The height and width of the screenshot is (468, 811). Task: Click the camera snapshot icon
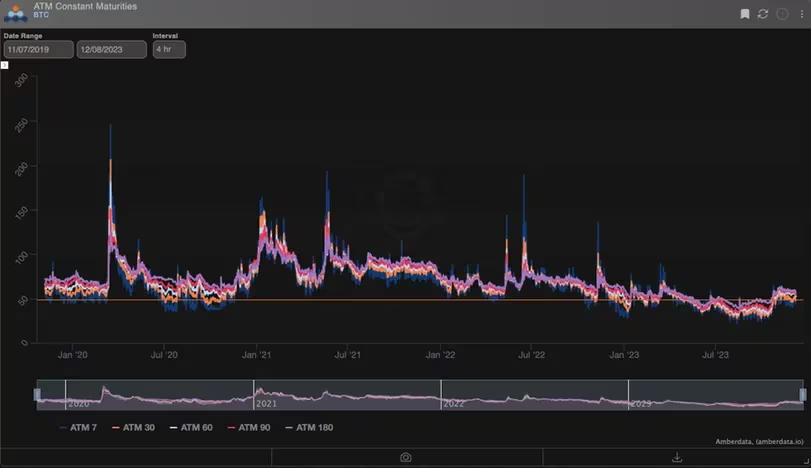pyautogui.click(x=406, y=457)
